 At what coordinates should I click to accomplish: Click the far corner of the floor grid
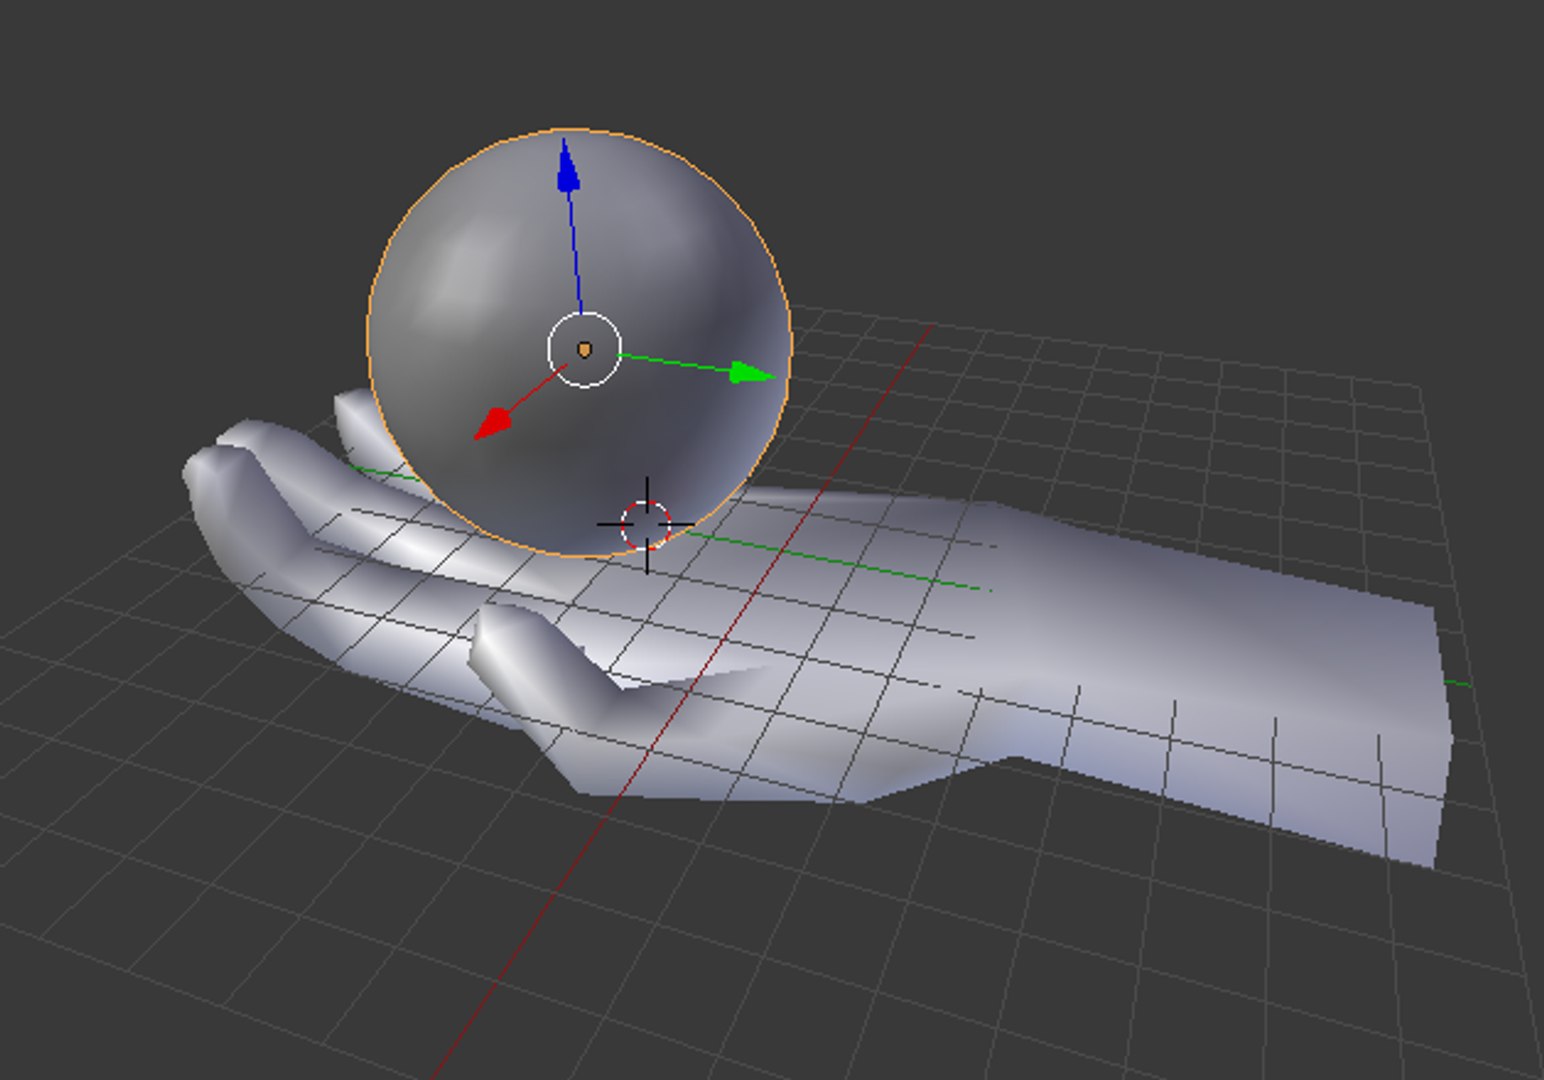(1418, 385)
